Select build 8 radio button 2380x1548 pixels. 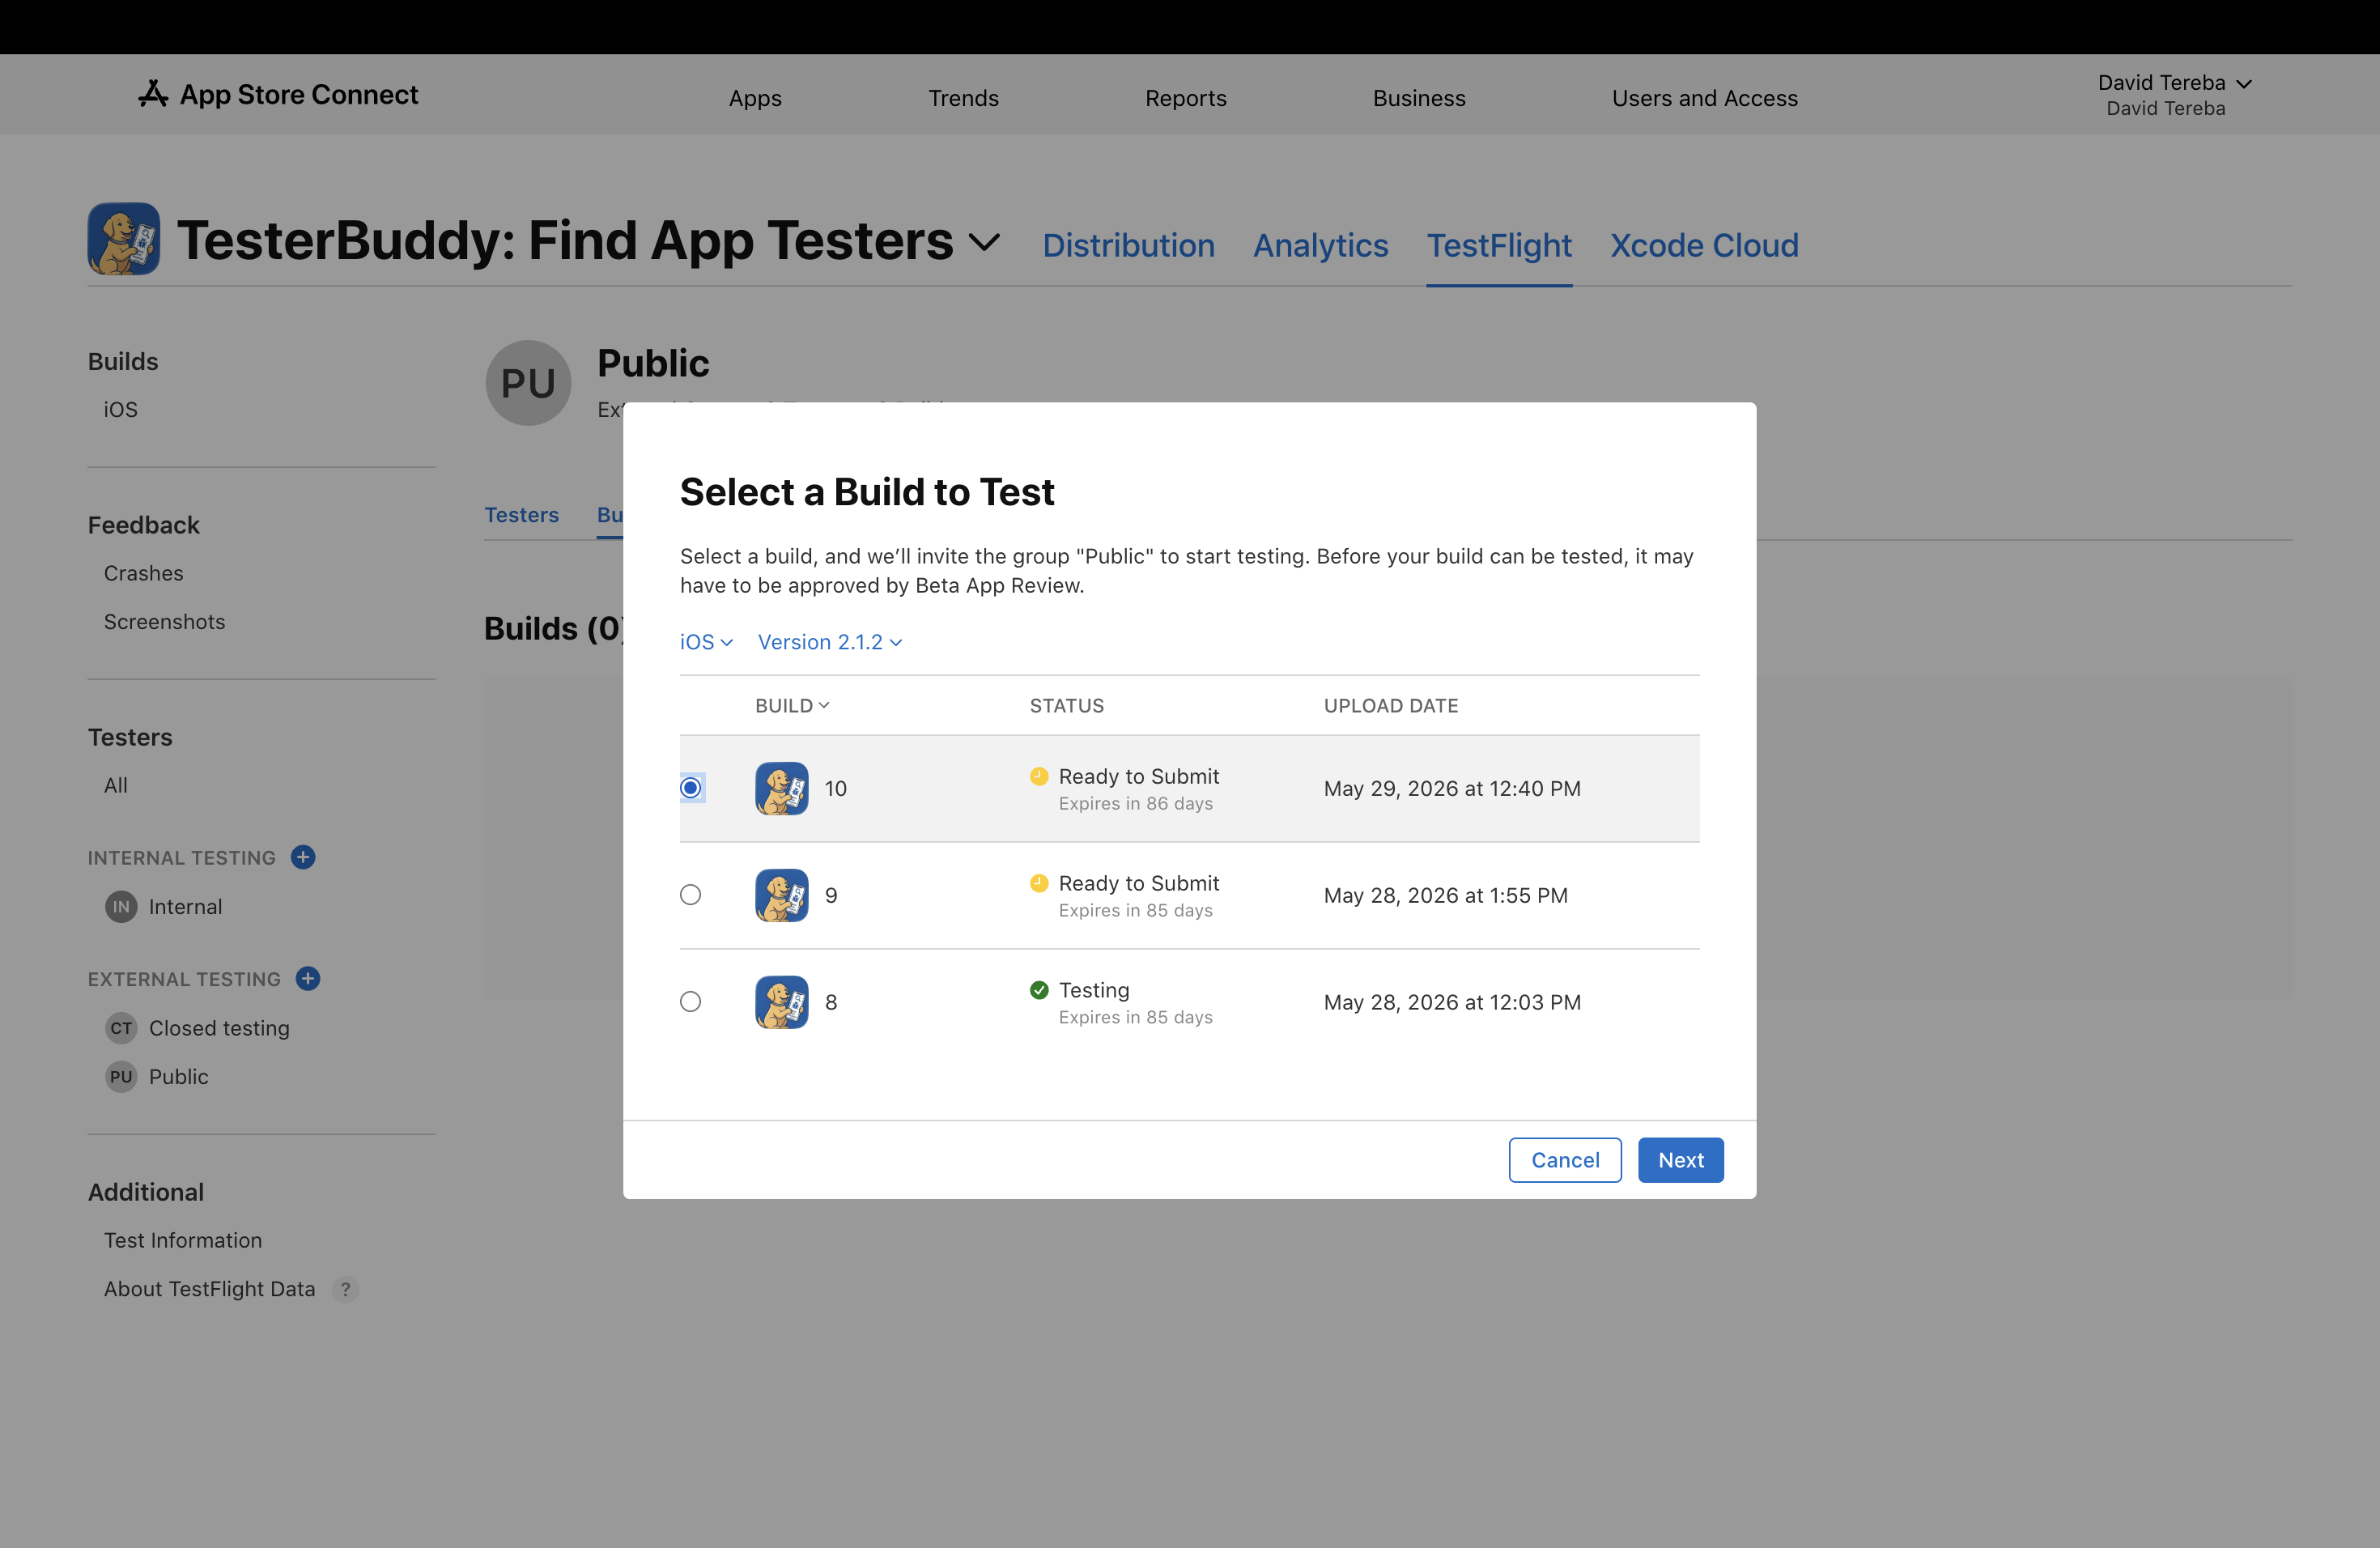[x=691, y=1002]
